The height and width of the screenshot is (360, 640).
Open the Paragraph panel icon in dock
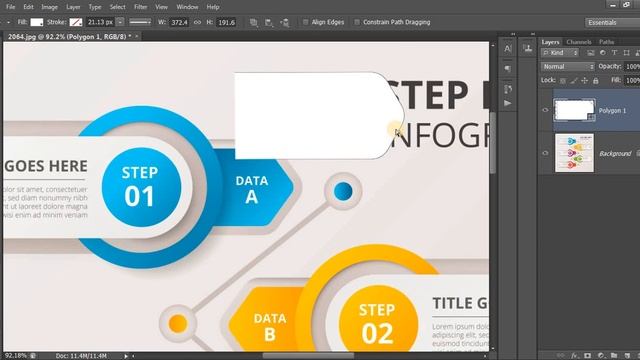pos(508,69)
